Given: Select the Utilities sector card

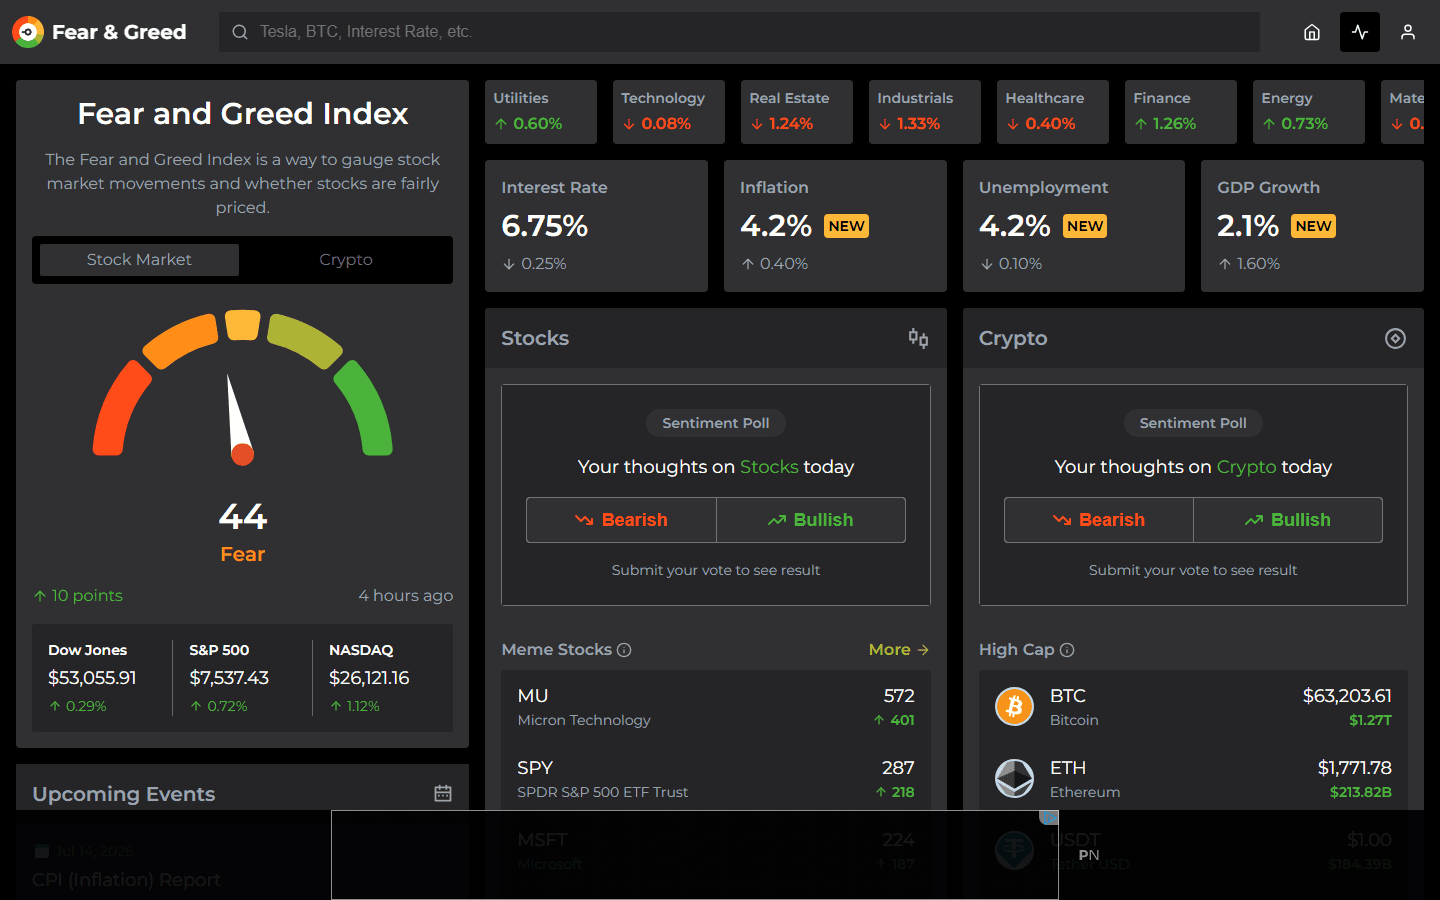Looking at the screenshot, I should click(541, 112).
